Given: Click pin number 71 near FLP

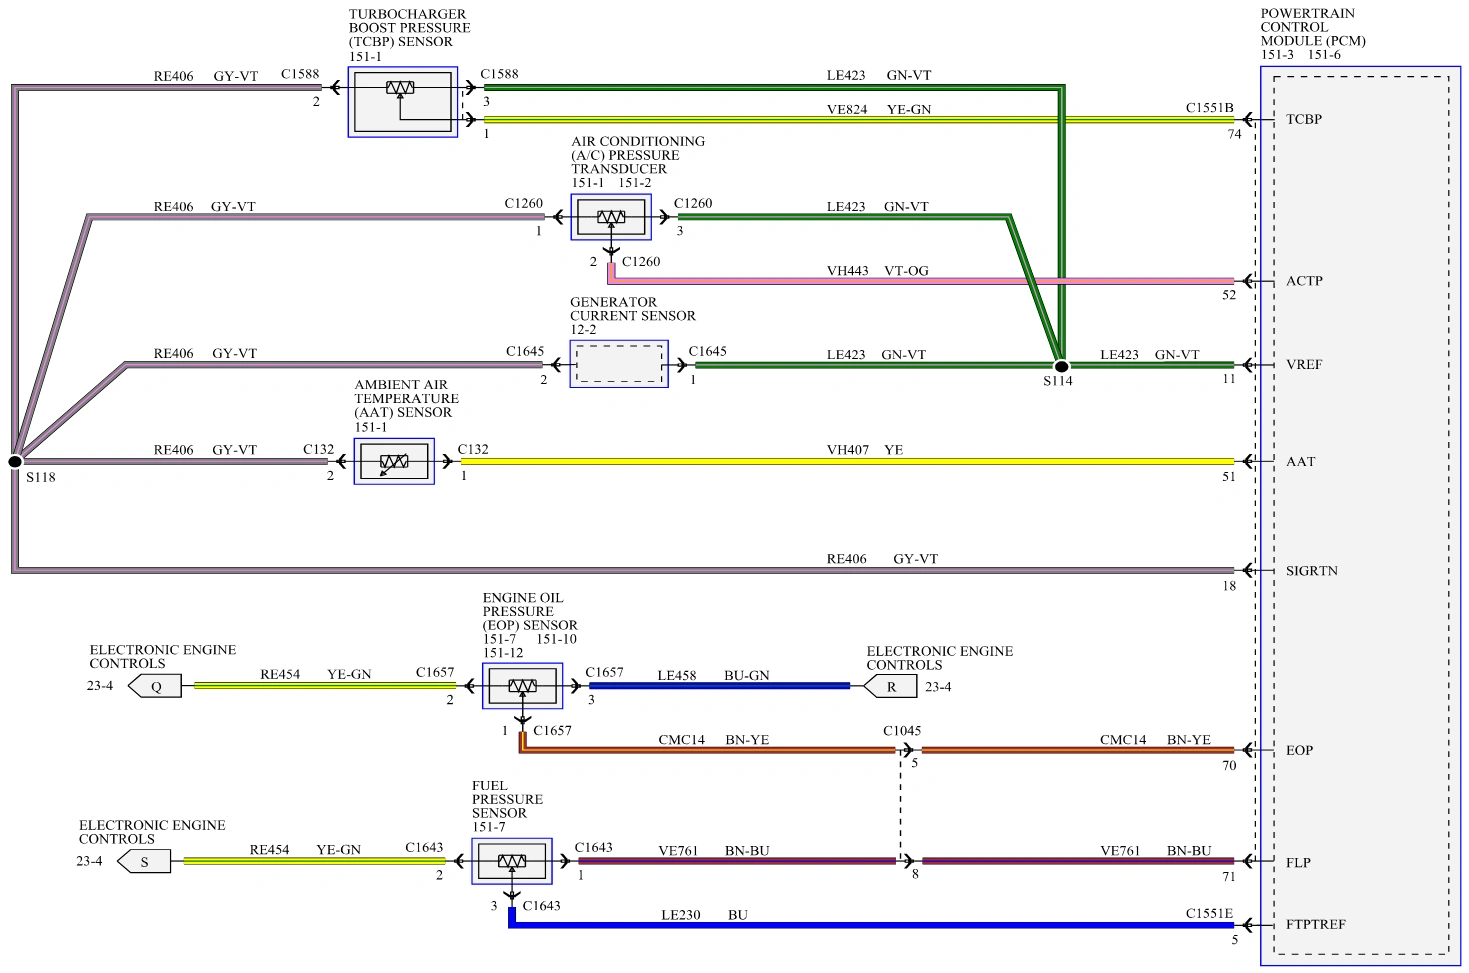Looking at the screenshot, I should (x=1229, y=877).
